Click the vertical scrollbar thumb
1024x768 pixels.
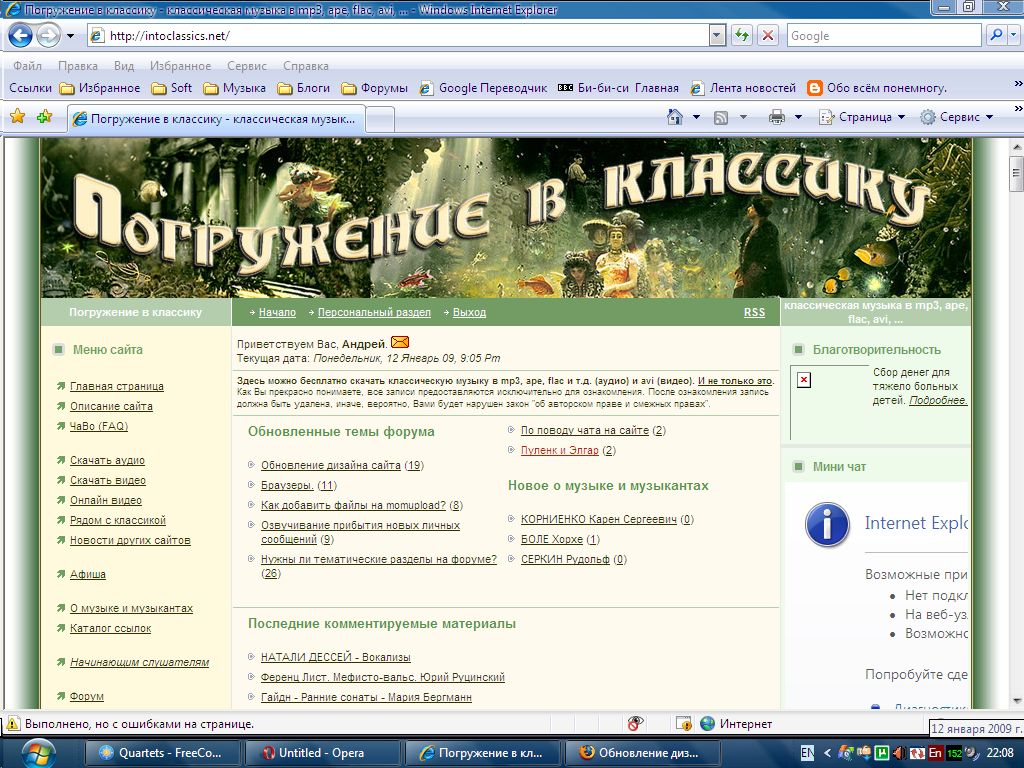(x=1016, y=172)
